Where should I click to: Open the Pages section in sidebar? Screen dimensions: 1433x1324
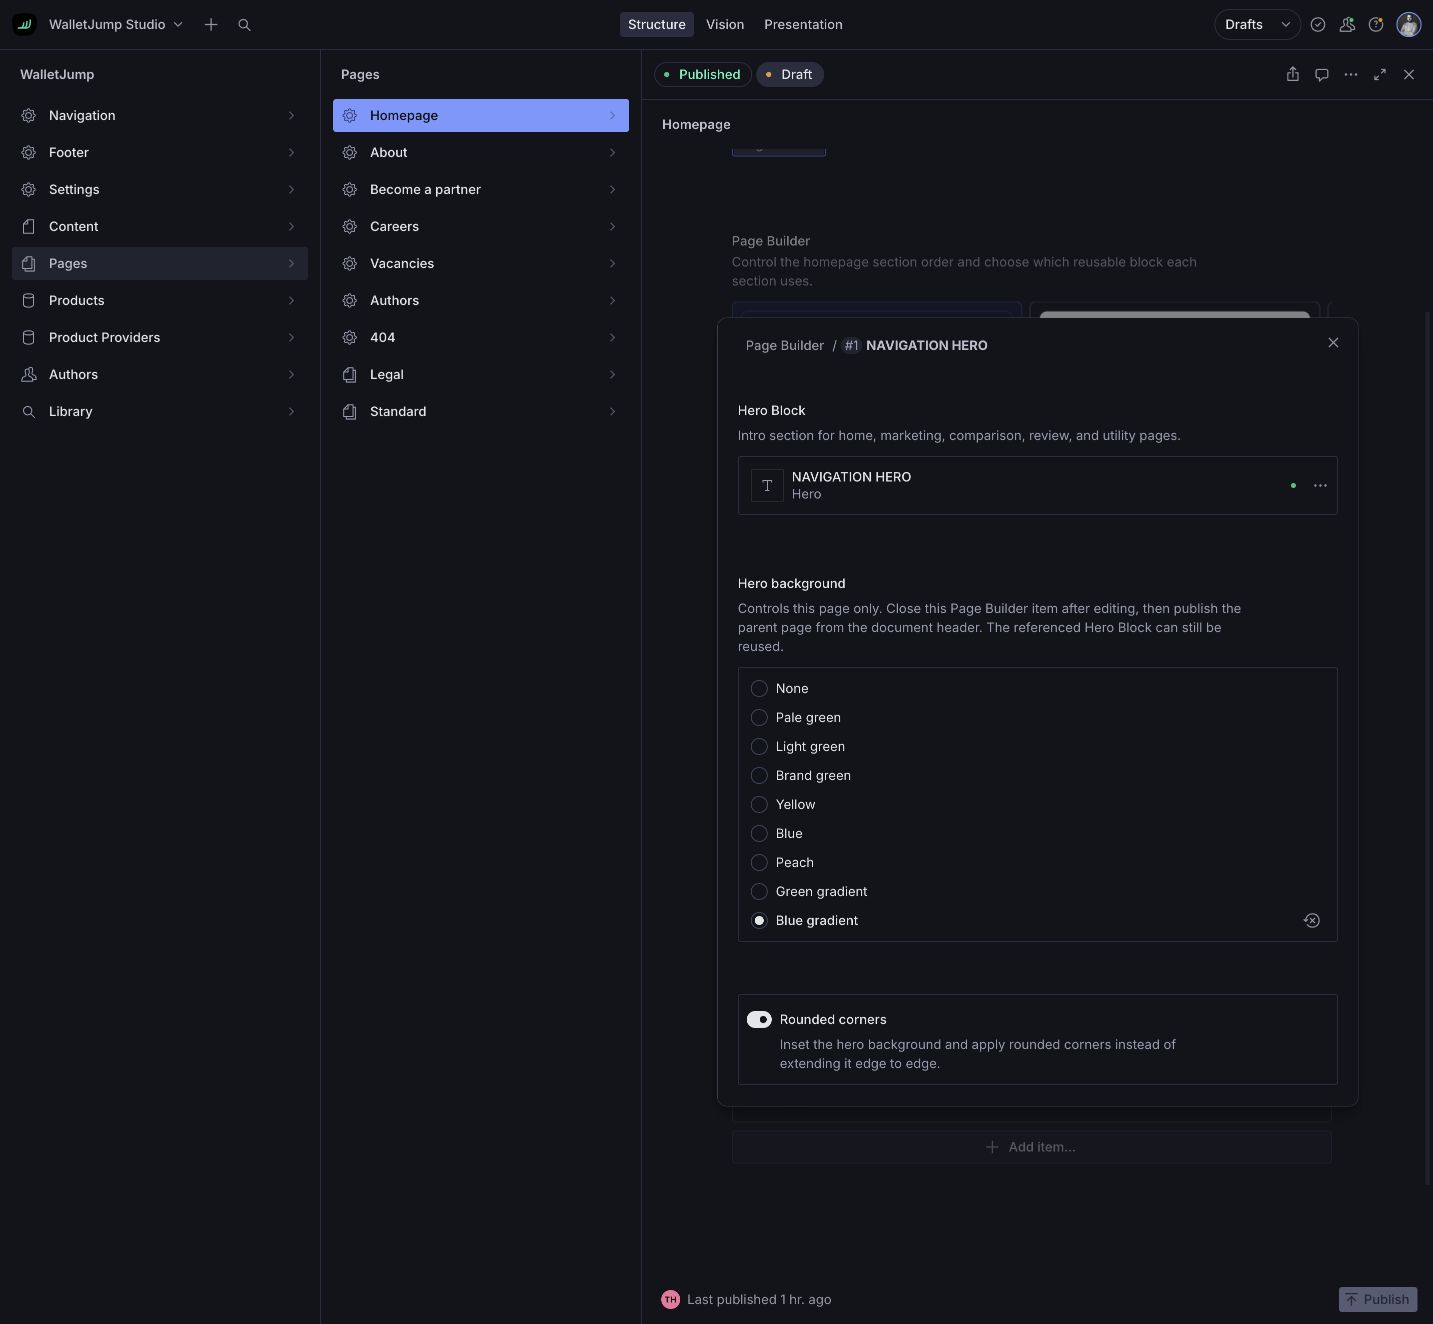tap(160, 263)
